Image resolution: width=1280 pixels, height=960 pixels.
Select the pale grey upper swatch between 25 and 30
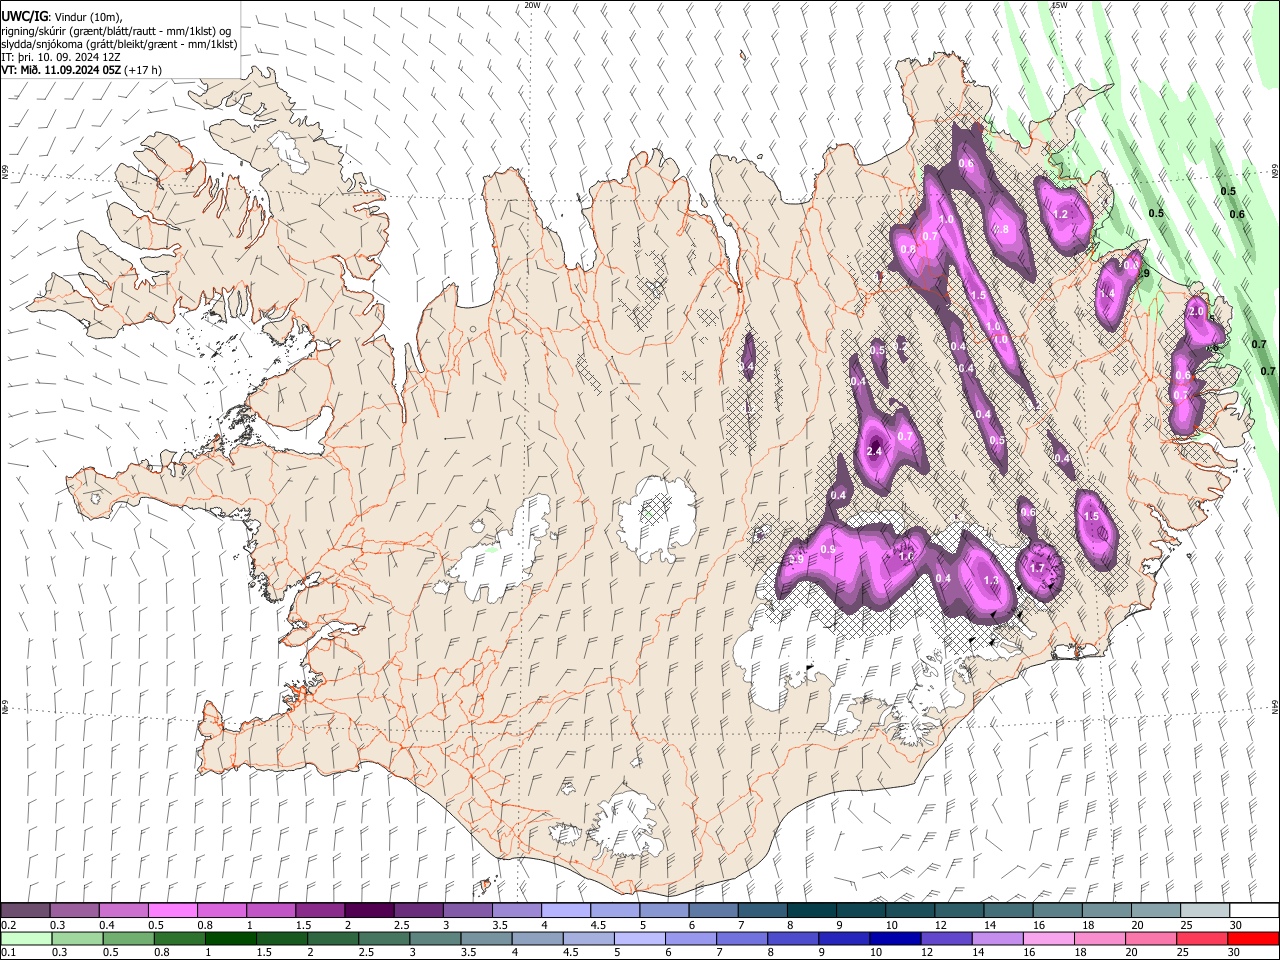(1205, 910)
